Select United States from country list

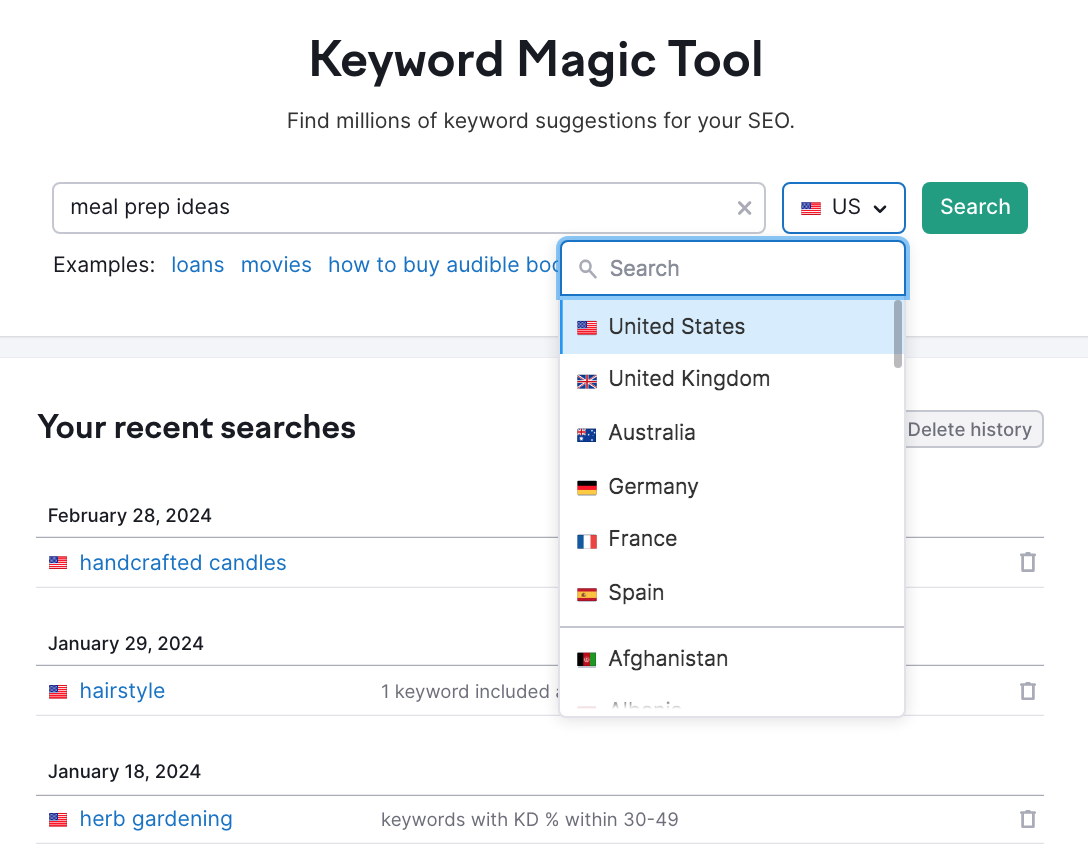pos(676,327)
